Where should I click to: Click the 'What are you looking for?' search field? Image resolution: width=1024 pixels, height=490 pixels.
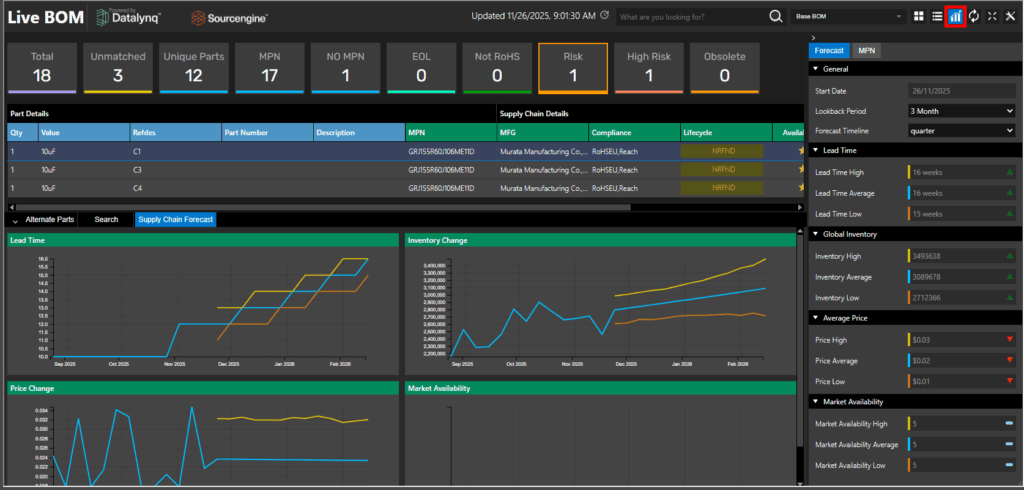[x=690, y=17]
